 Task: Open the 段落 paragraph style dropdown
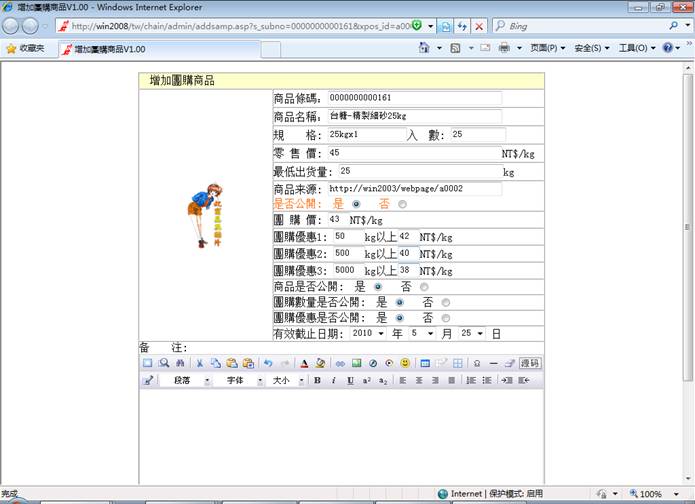click(186, 381)
